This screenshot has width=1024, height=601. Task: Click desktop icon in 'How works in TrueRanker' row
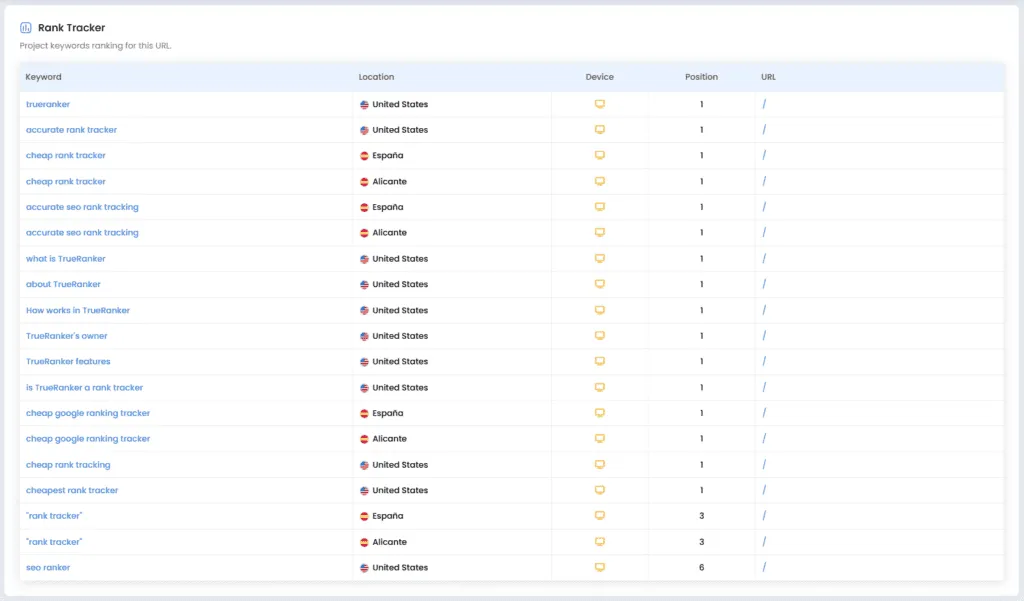[x=600, y=310]
